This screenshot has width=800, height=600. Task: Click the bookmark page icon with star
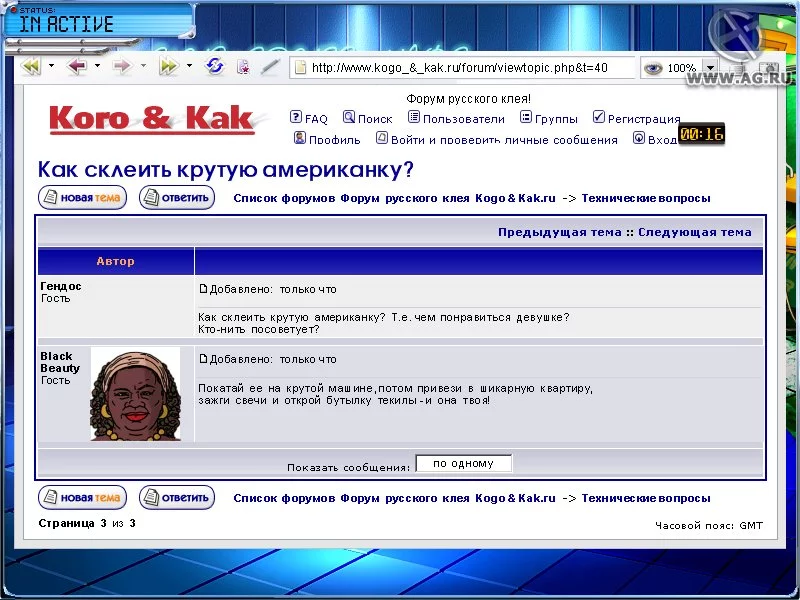coord(243,67)
